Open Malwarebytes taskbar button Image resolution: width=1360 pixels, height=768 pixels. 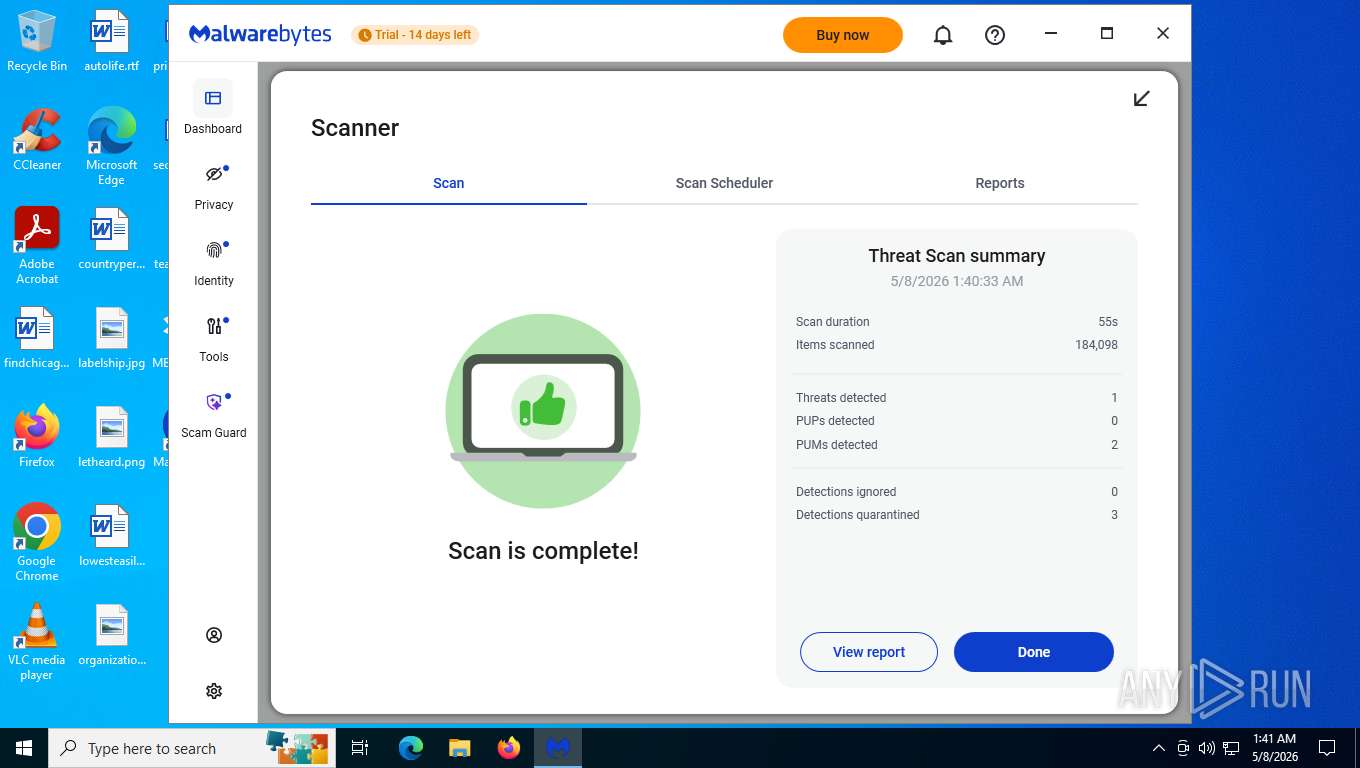[558, 748]
